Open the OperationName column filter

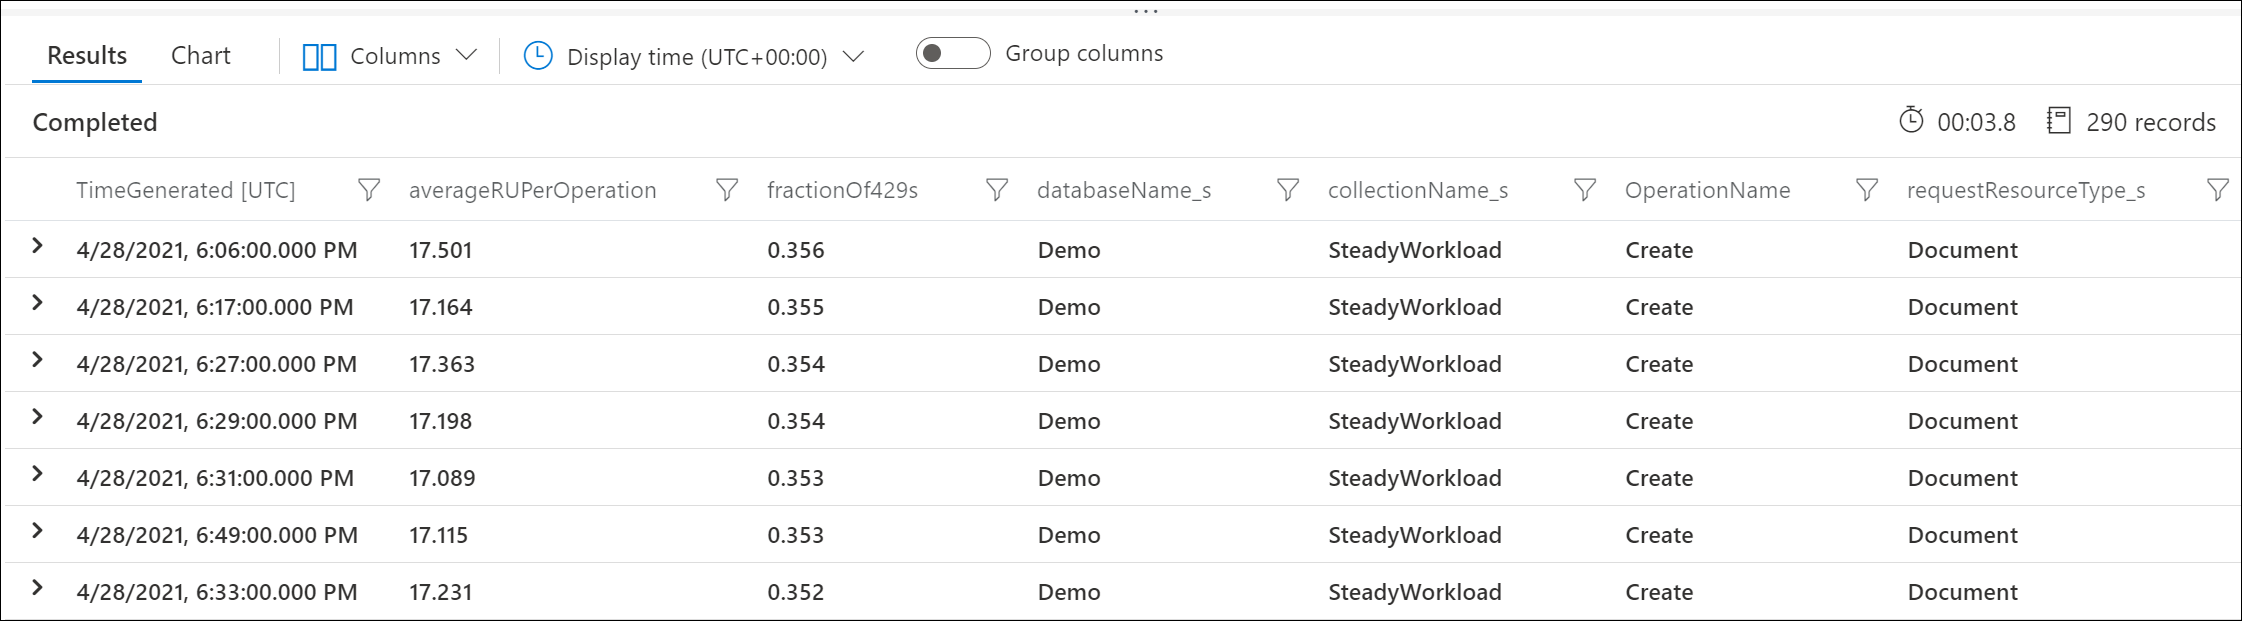pyautogui.click(x=1866, y=190)
